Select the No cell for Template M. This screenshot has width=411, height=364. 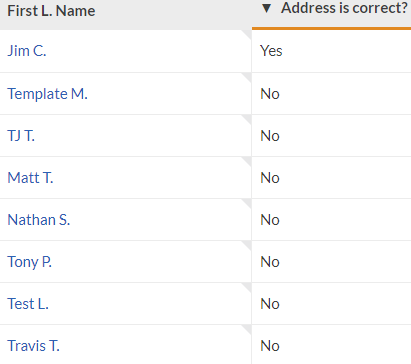(x=331, y=94)
